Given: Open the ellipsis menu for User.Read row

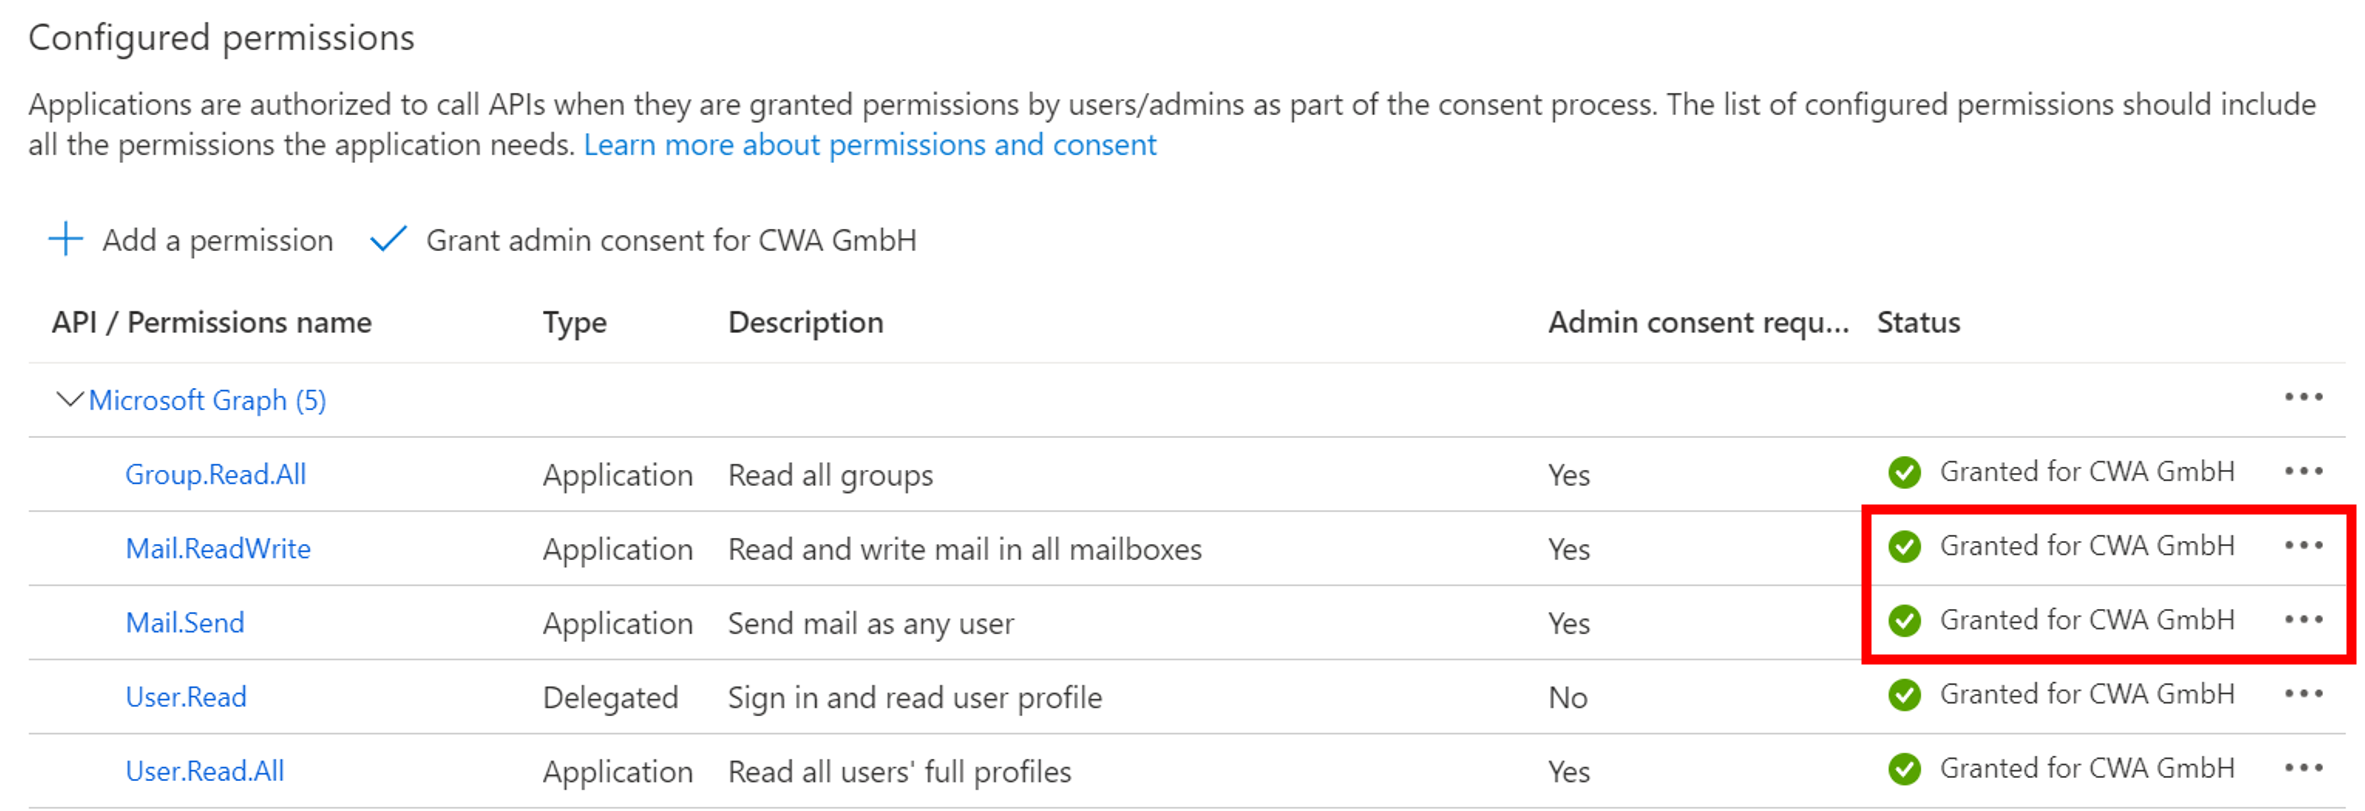Looking at the screenshot, I should pyautogui.click(x=2303, y=694).
